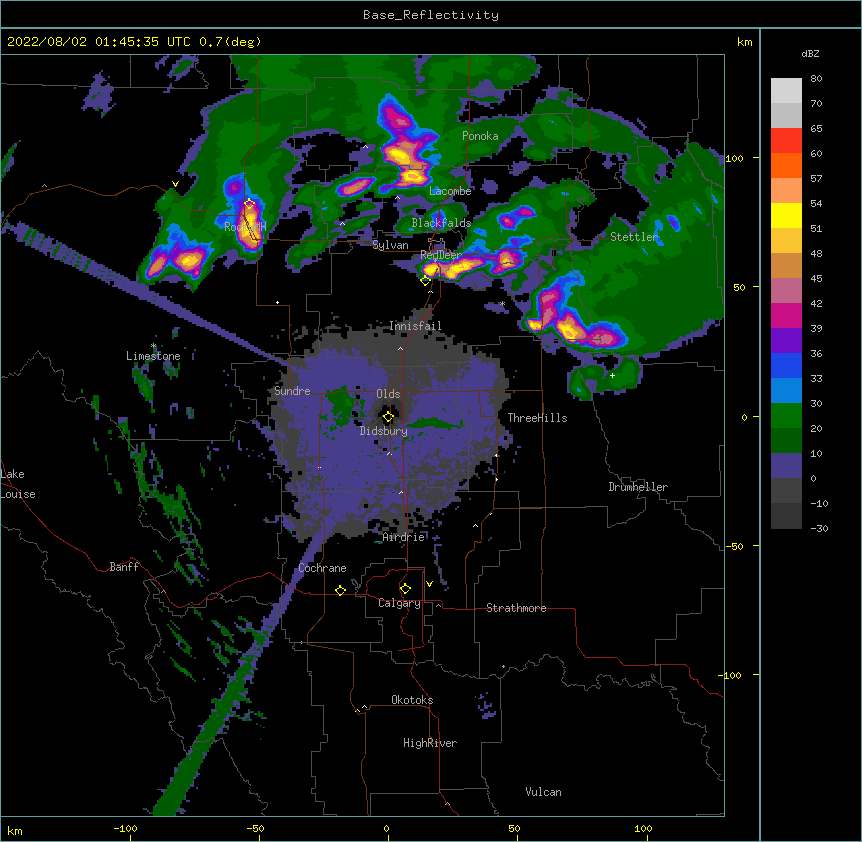Click the Vulcan town label
This screenshot has width=862, height=842.
543,792
